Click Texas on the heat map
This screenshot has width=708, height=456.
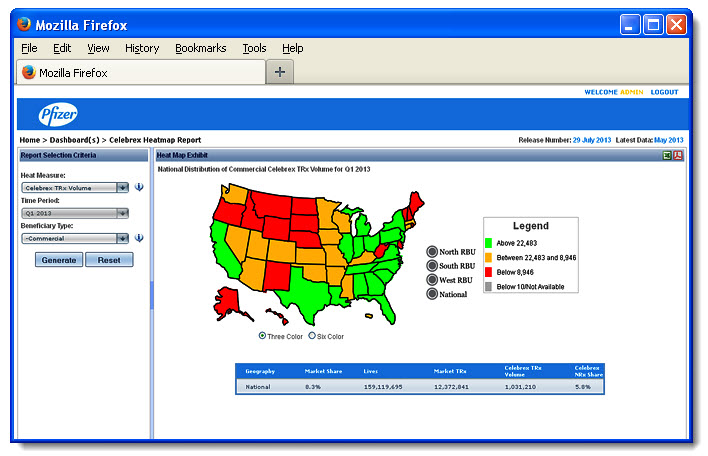coord(307,291)
